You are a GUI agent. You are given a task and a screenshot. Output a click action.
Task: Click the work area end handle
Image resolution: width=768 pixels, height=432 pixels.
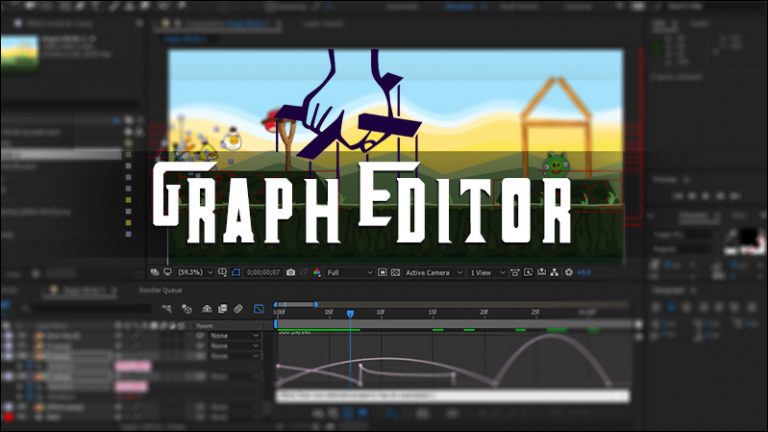[x=316, y=305]
